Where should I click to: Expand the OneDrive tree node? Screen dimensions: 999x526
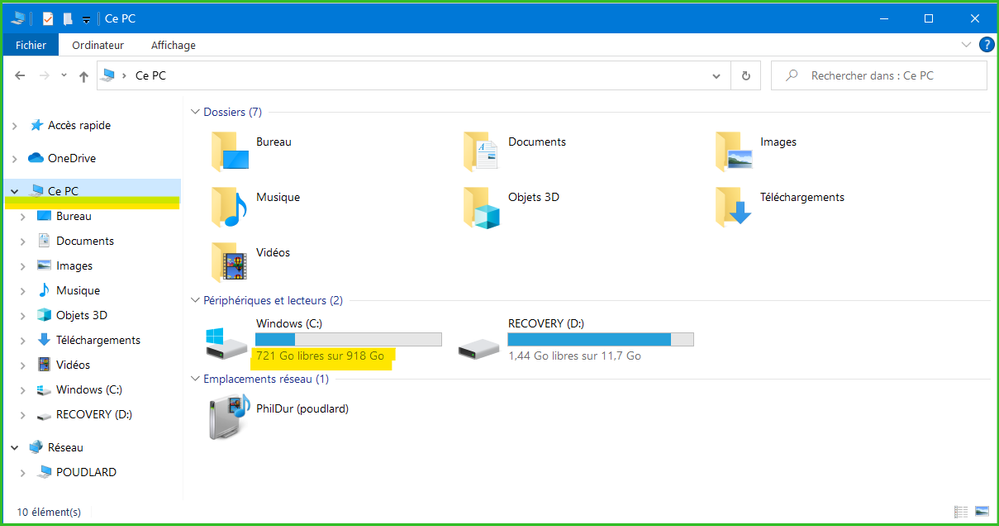point(15,159)
